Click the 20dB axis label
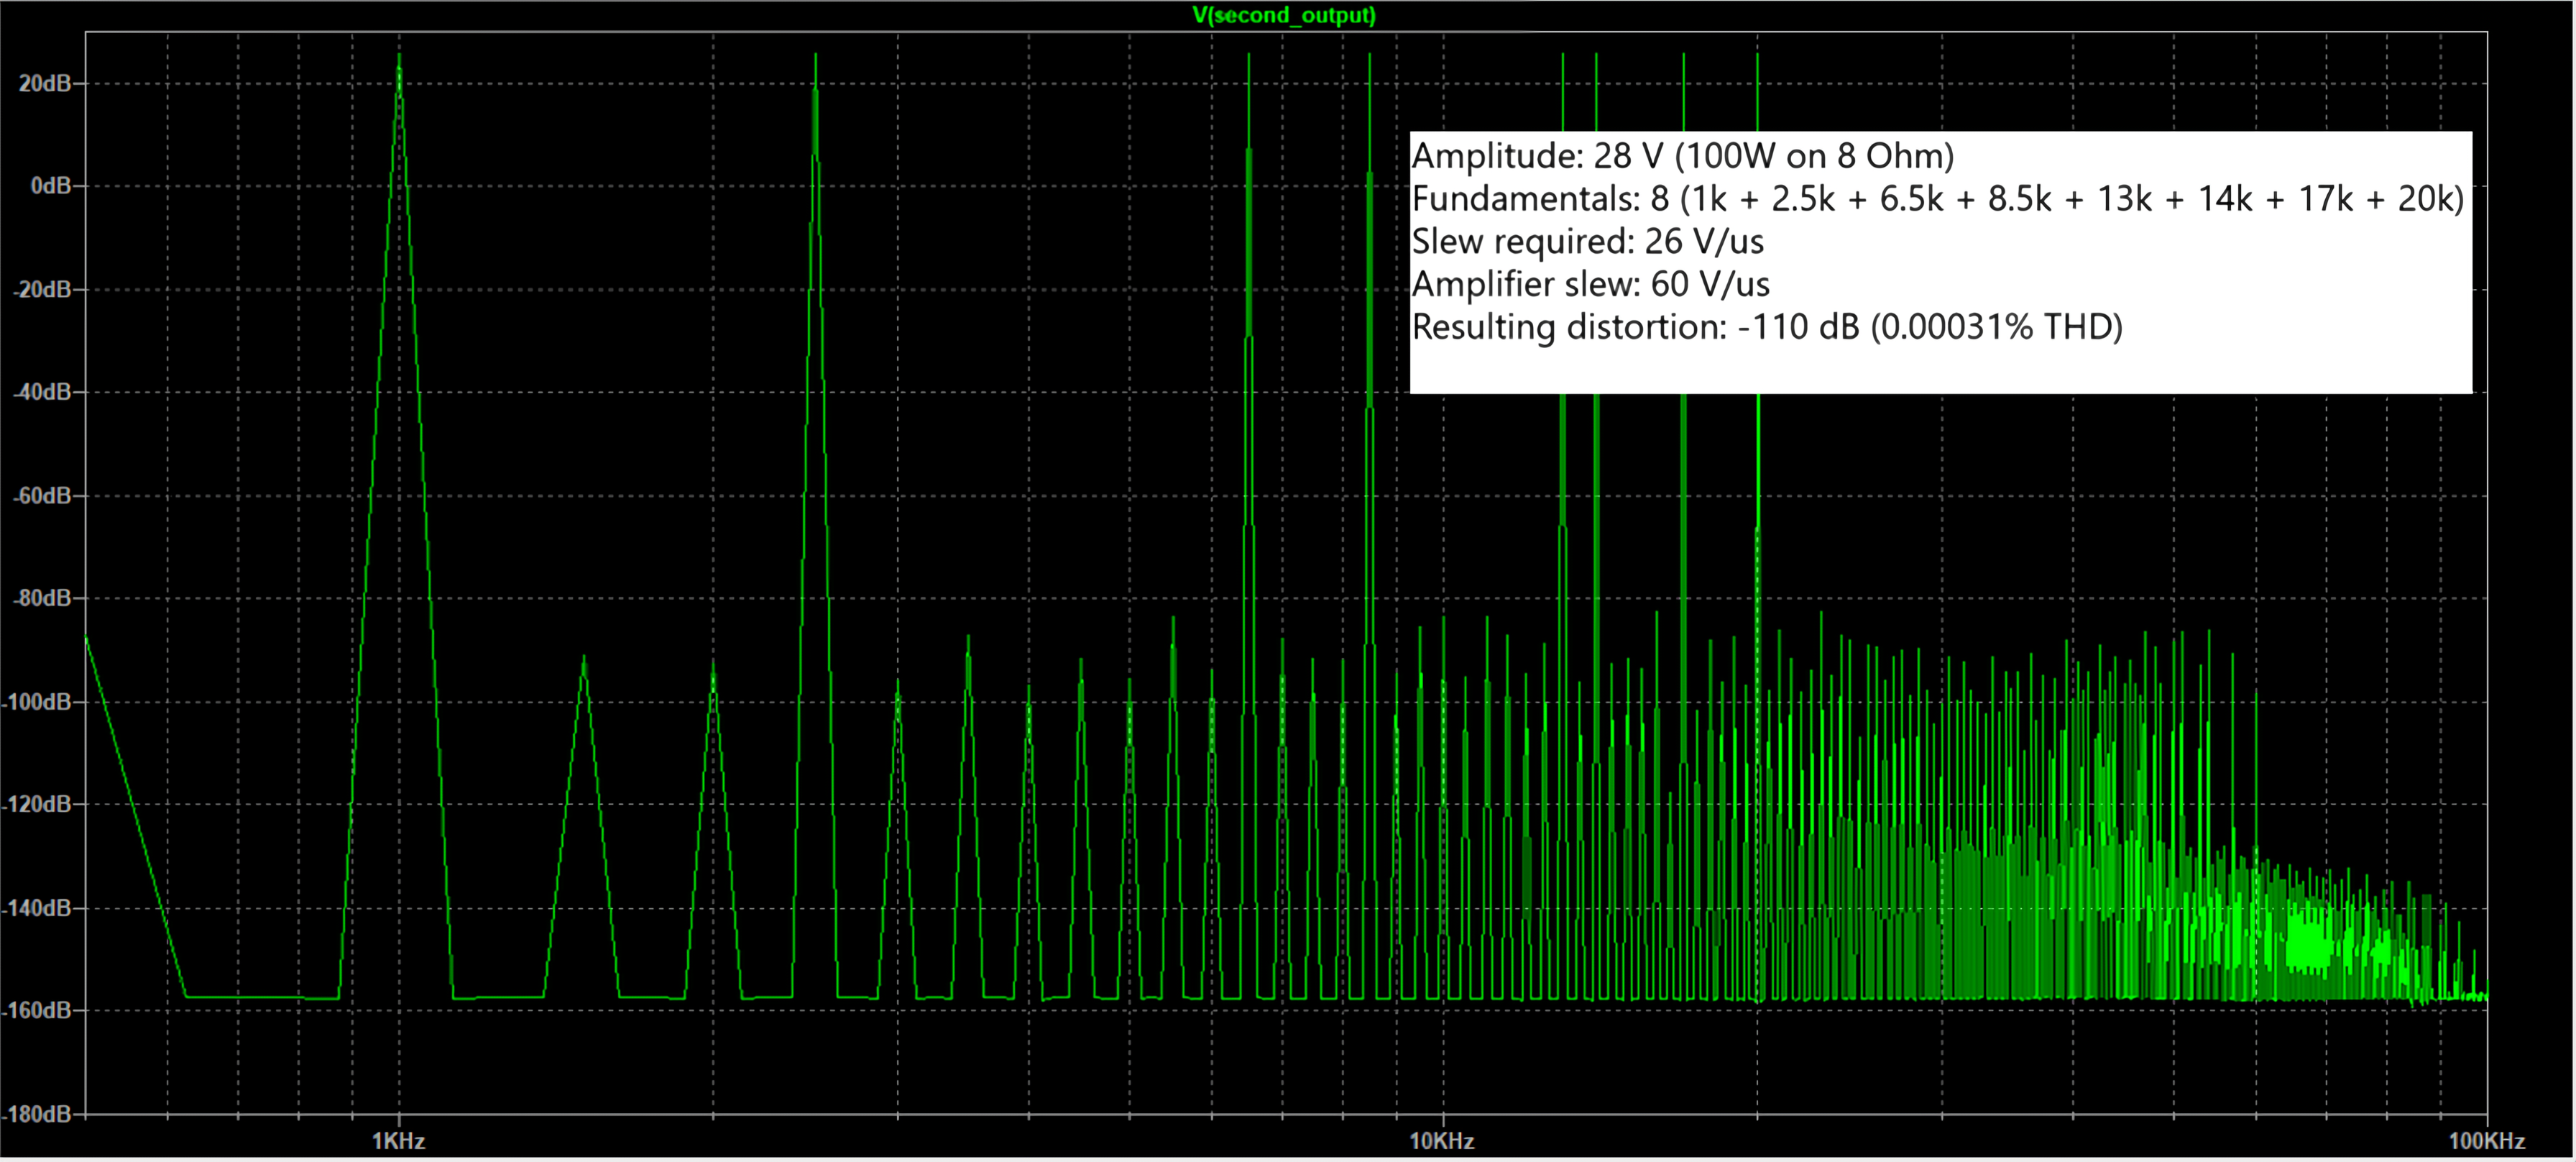2576x1162 pixels. tap(44, 83)
